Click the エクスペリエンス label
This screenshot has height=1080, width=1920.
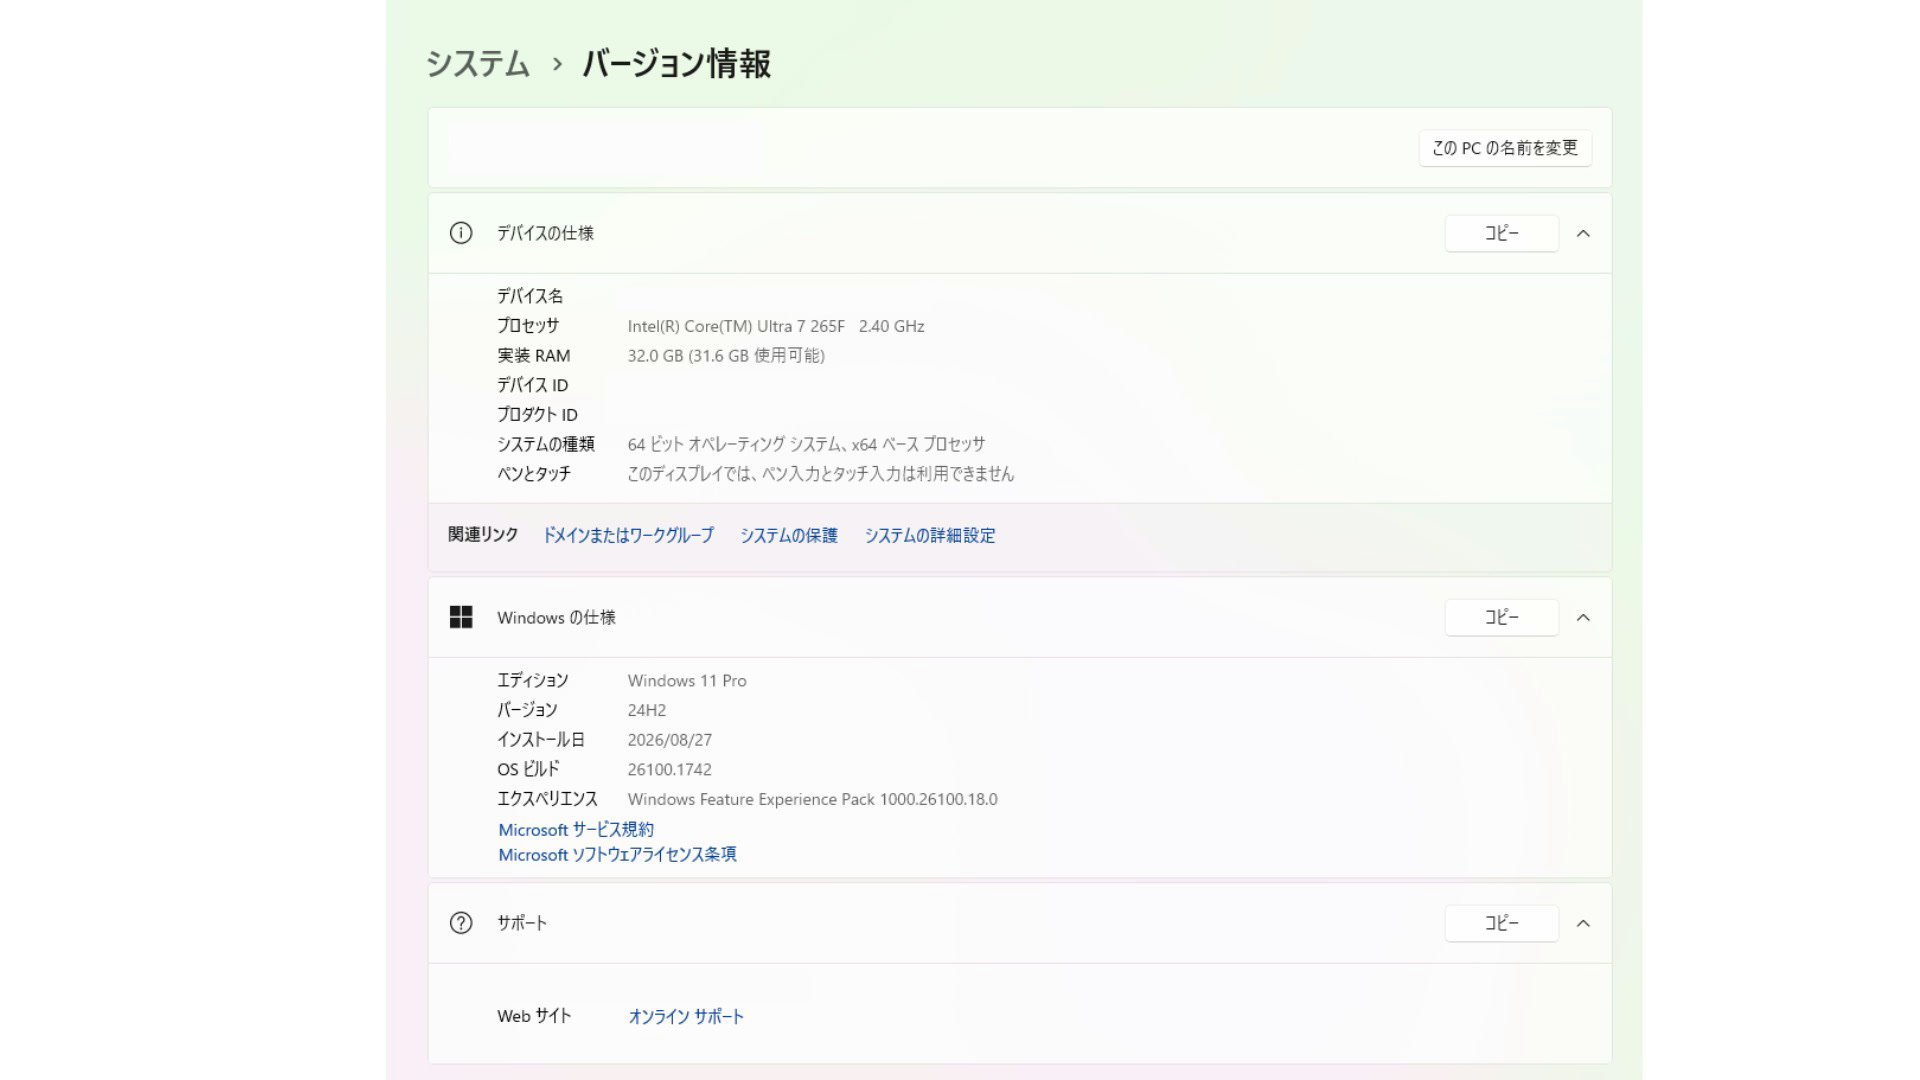(x=547, y=799)
